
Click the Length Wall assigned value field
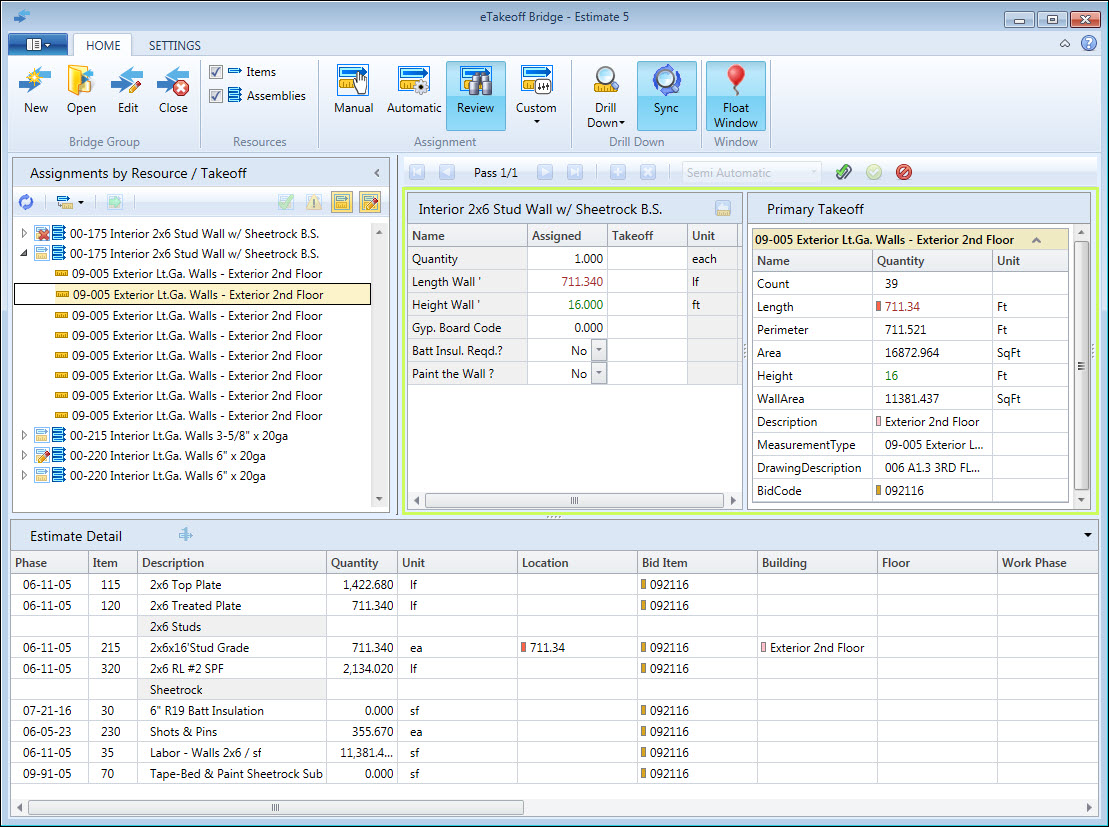tap(567, 282)
